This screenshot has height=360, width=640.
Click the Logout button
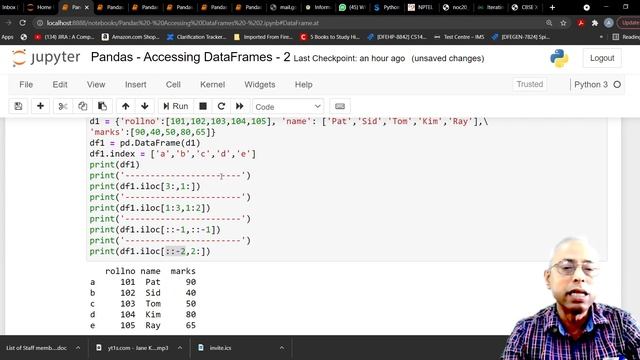click(602, 58)
